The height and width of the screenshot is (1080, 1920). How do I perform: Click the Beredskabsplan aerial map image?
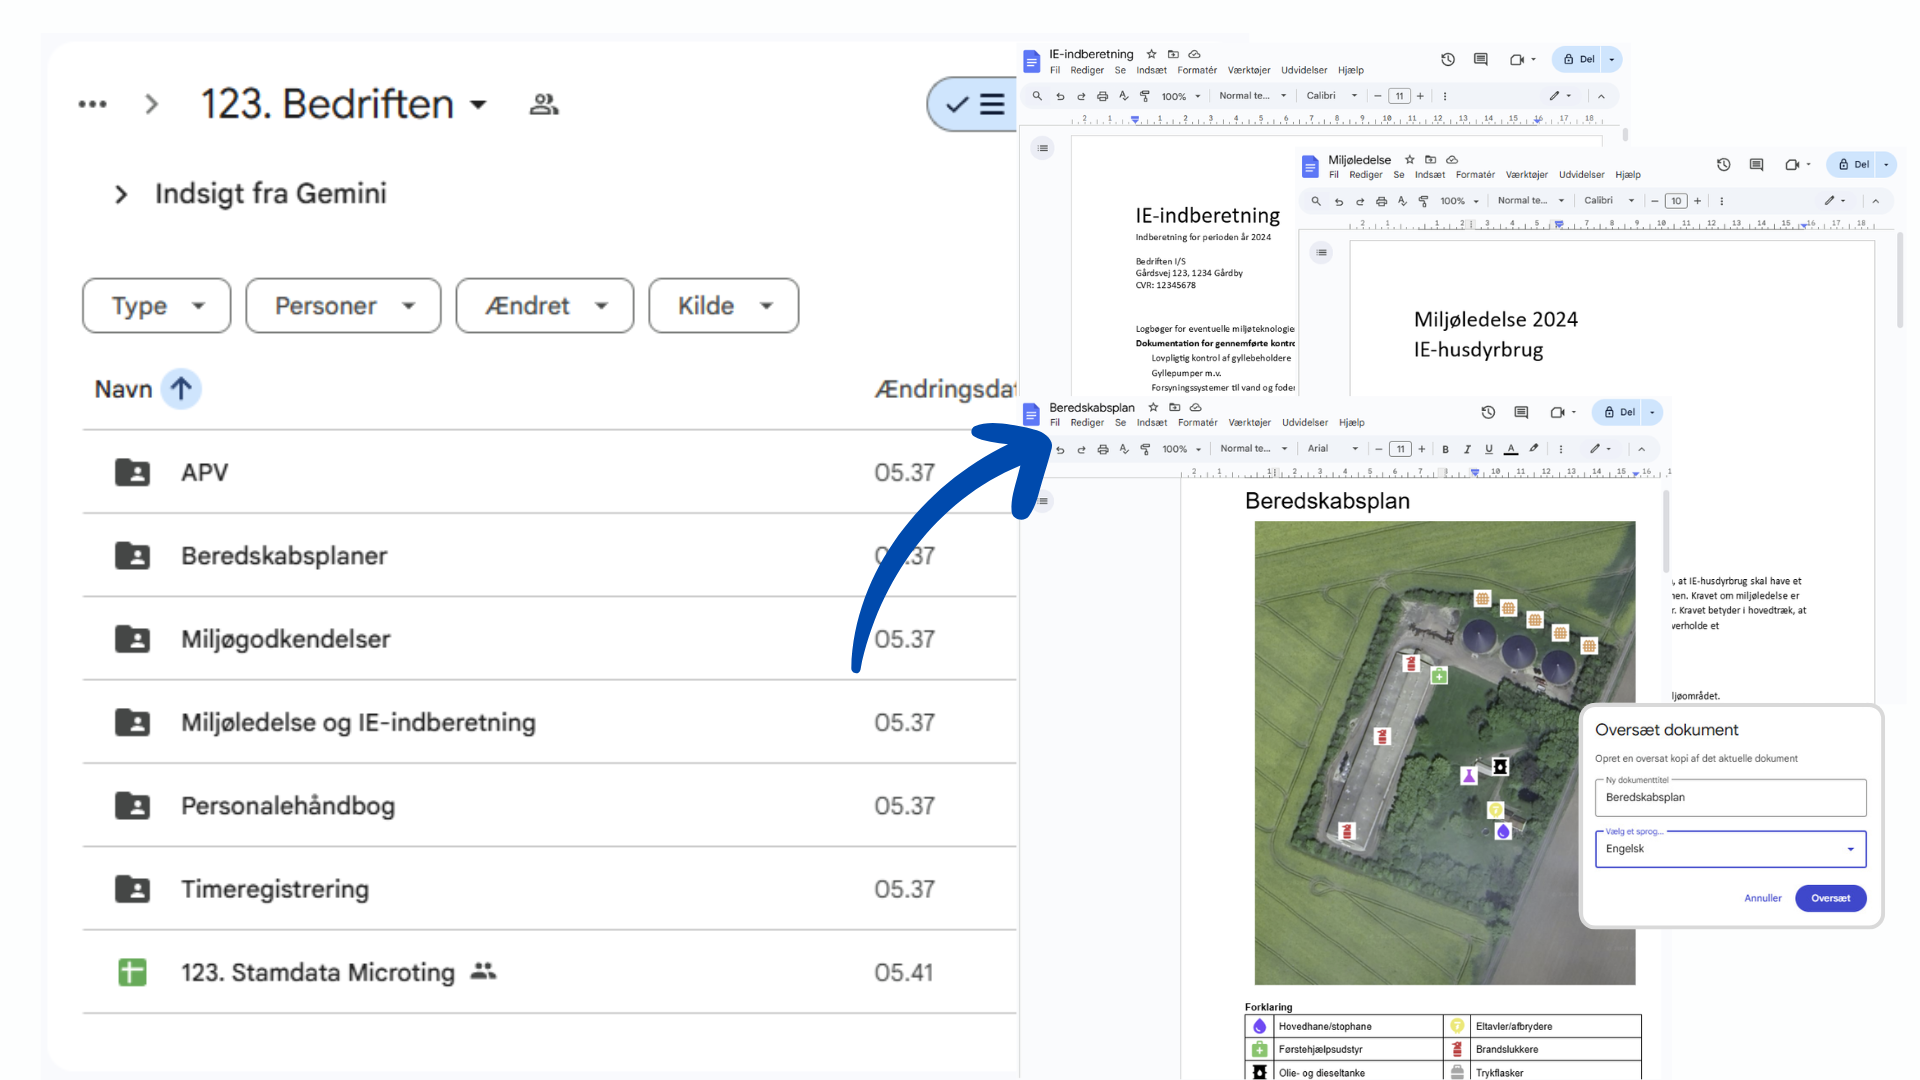pos(1445,753)
